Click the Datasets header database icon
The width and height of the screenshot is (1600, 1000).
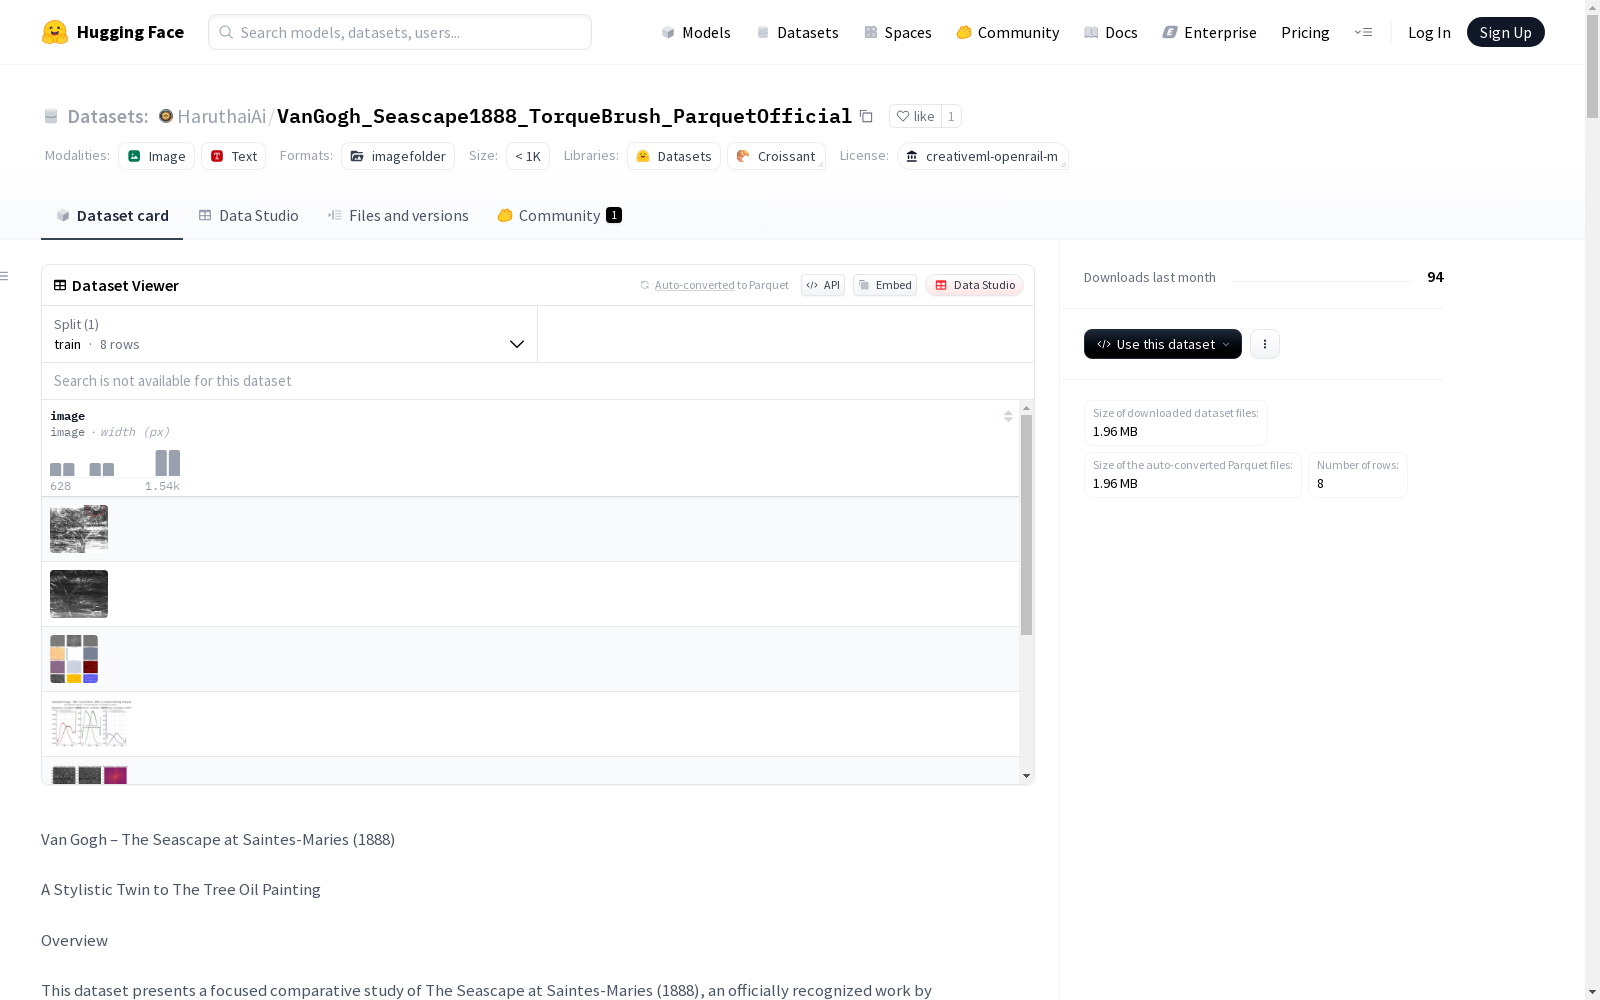click(x=51, y=116)
